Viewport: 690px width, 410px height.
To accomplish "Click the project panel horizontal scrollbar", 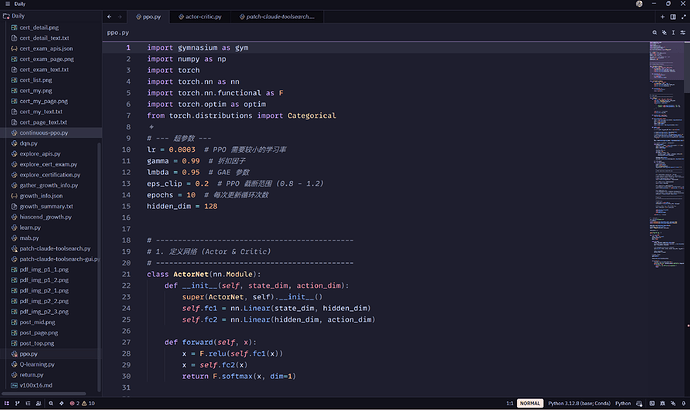I will tap(44, 393).
